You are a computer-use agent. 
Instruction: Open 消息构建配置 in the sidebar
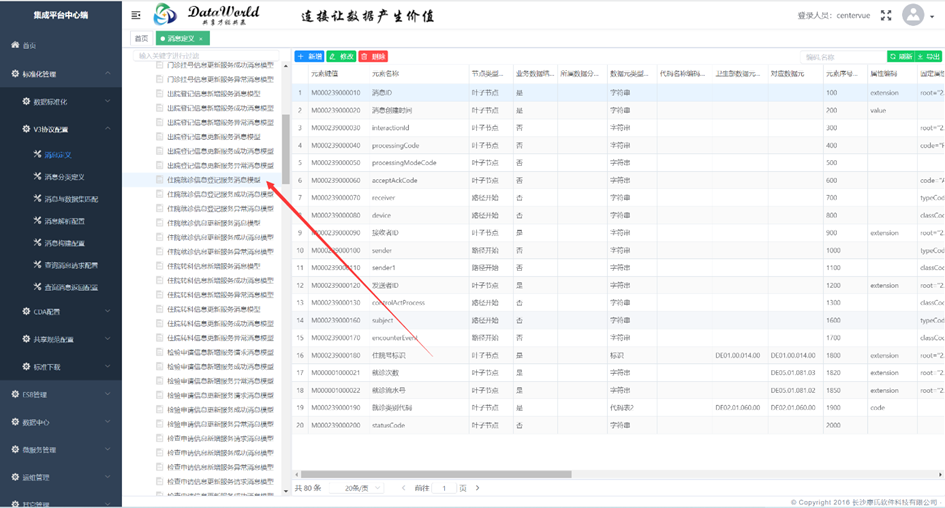coord(64,243)
